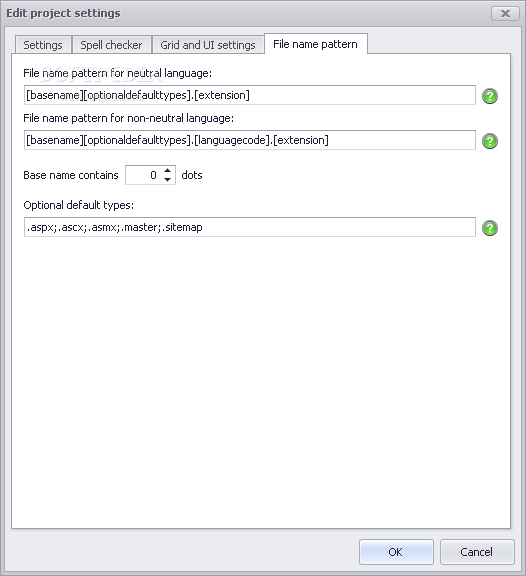This screenshot has height=576, width=526.
Task: Decrease the base name dots count
Action: 167,180
